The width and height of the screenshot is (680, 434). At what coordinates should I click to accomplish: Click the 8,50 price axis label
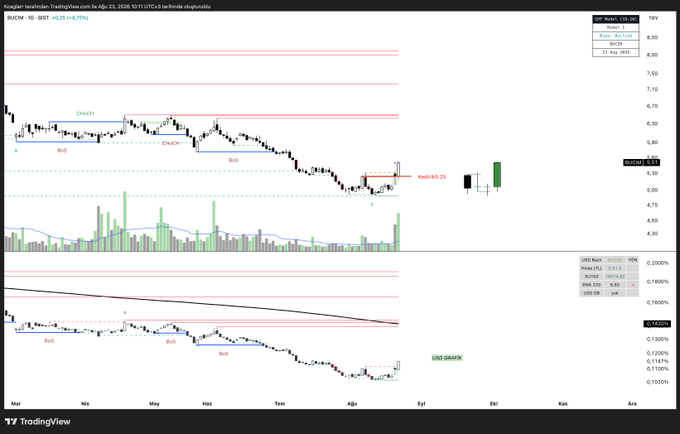652,38
